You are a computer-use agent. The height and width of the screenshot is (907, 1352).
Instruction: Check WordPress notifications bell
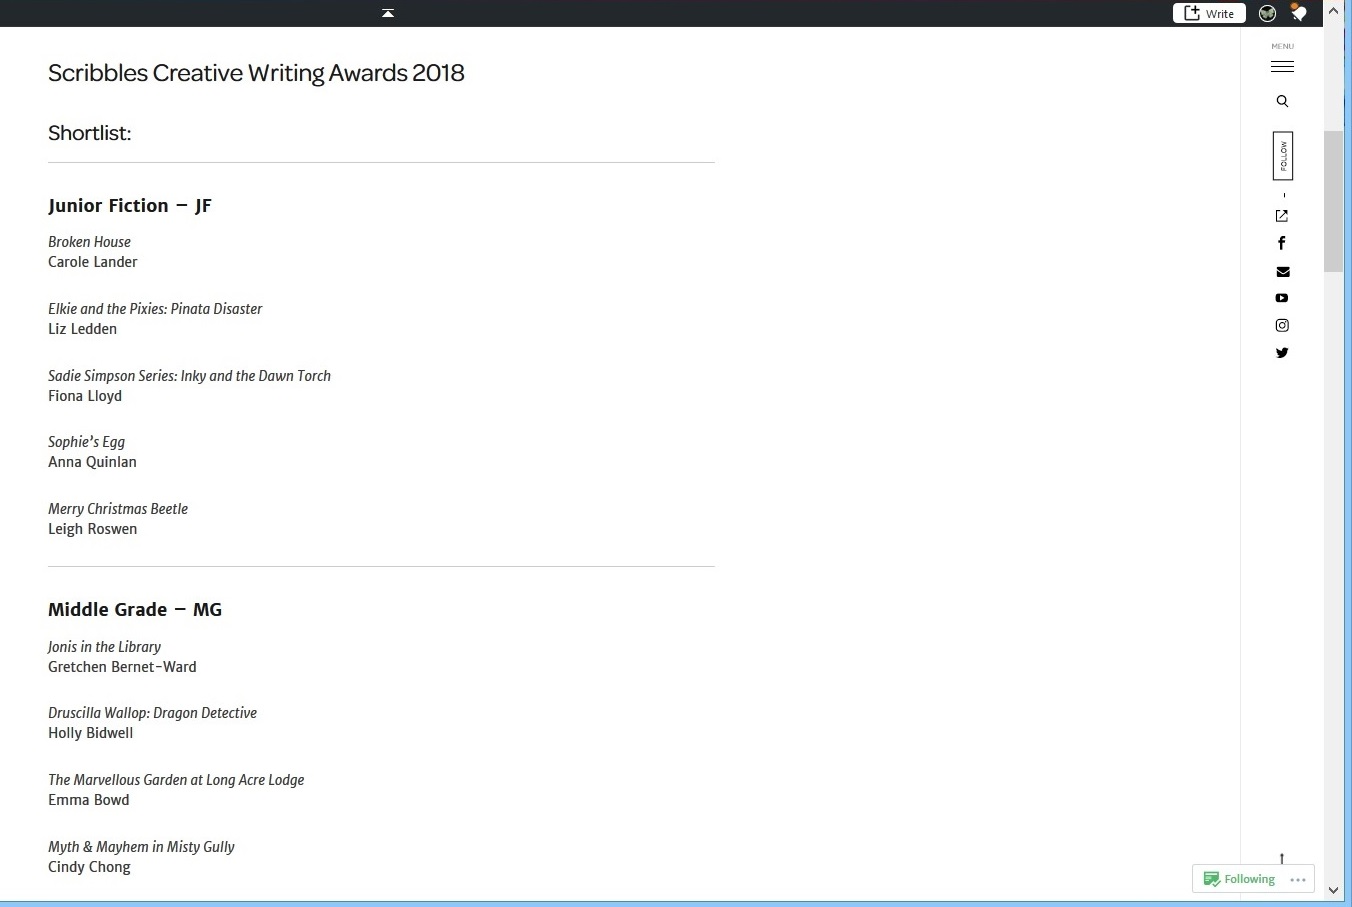[1298, 13]
